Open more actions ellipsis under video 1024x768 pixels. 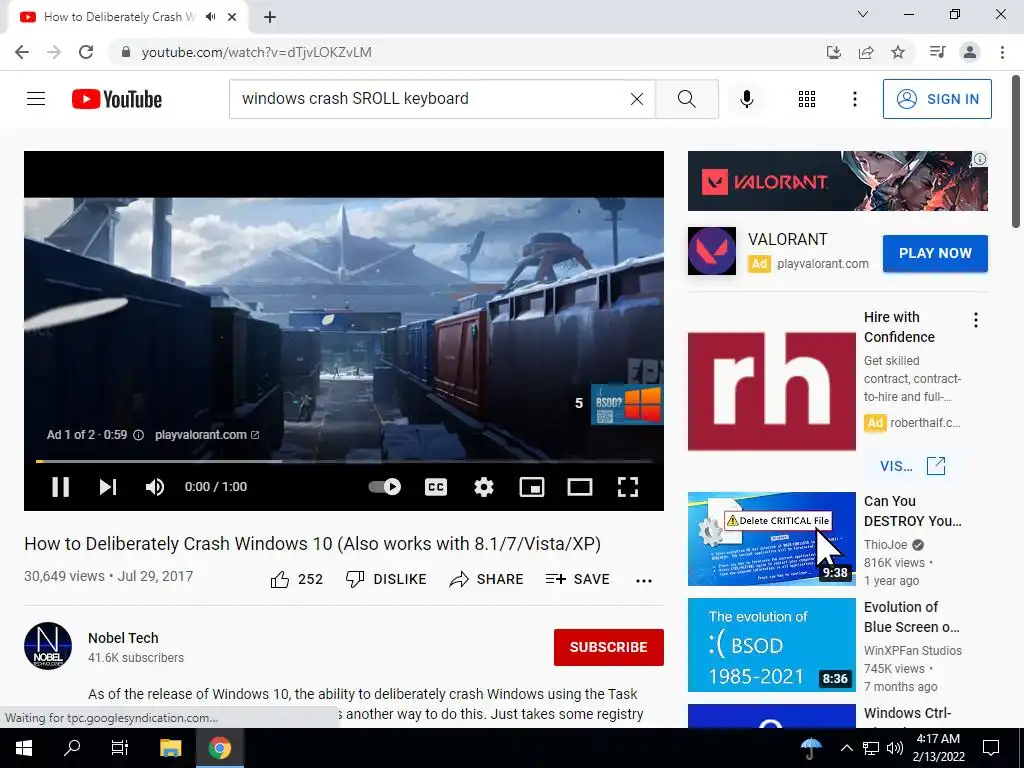pyautogui.click(x=644, y=581)
